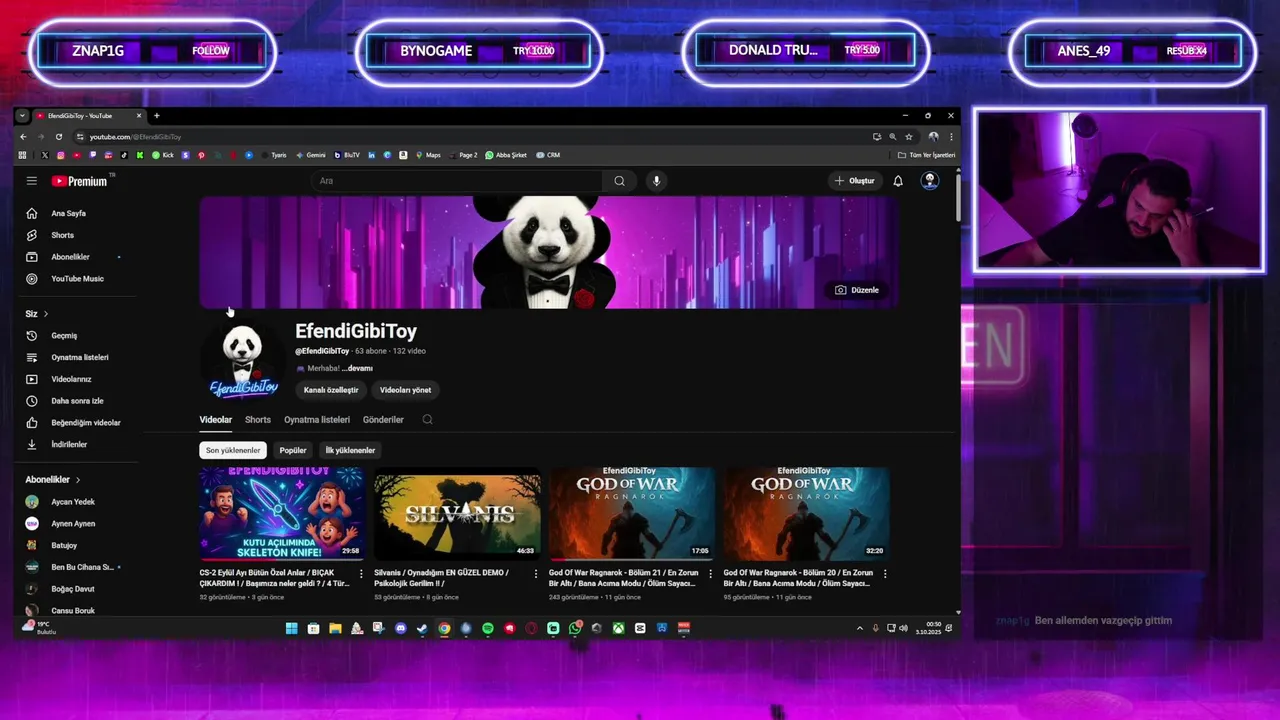Show hidden system tray icons
Viewport: 1280px width, 720px height.
click(x=859, y=628)
